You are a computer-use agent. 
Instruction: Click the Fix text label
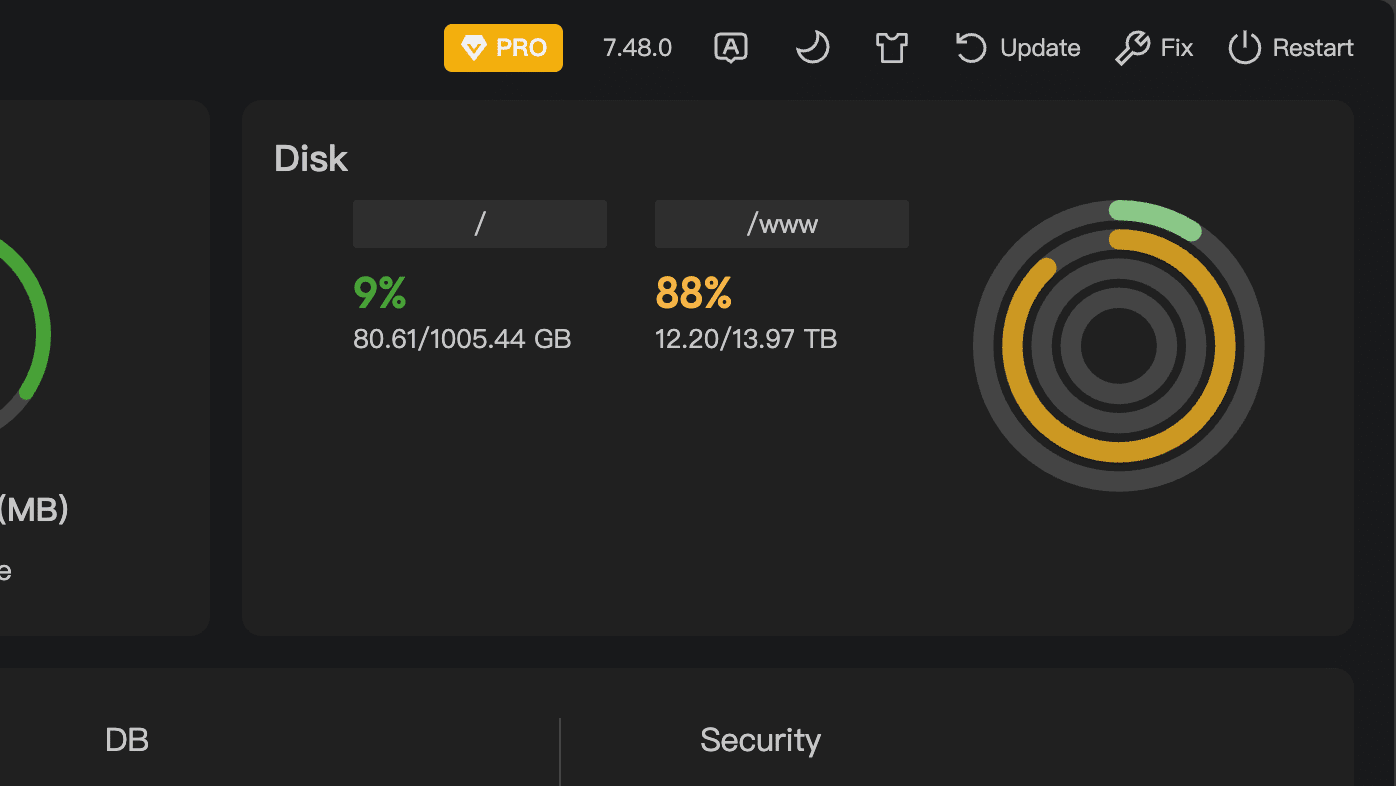[x=1177, y=48]
